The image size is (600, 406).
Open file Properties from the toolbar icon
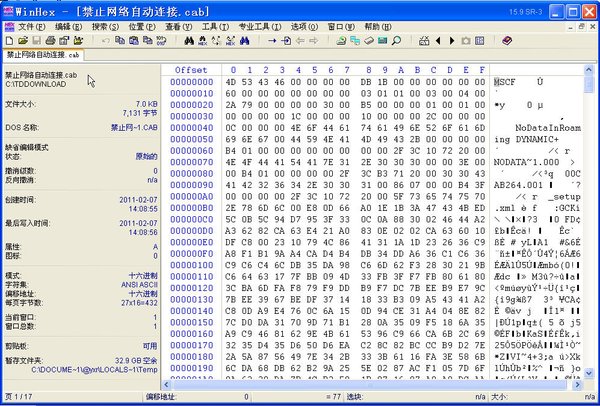64,41
